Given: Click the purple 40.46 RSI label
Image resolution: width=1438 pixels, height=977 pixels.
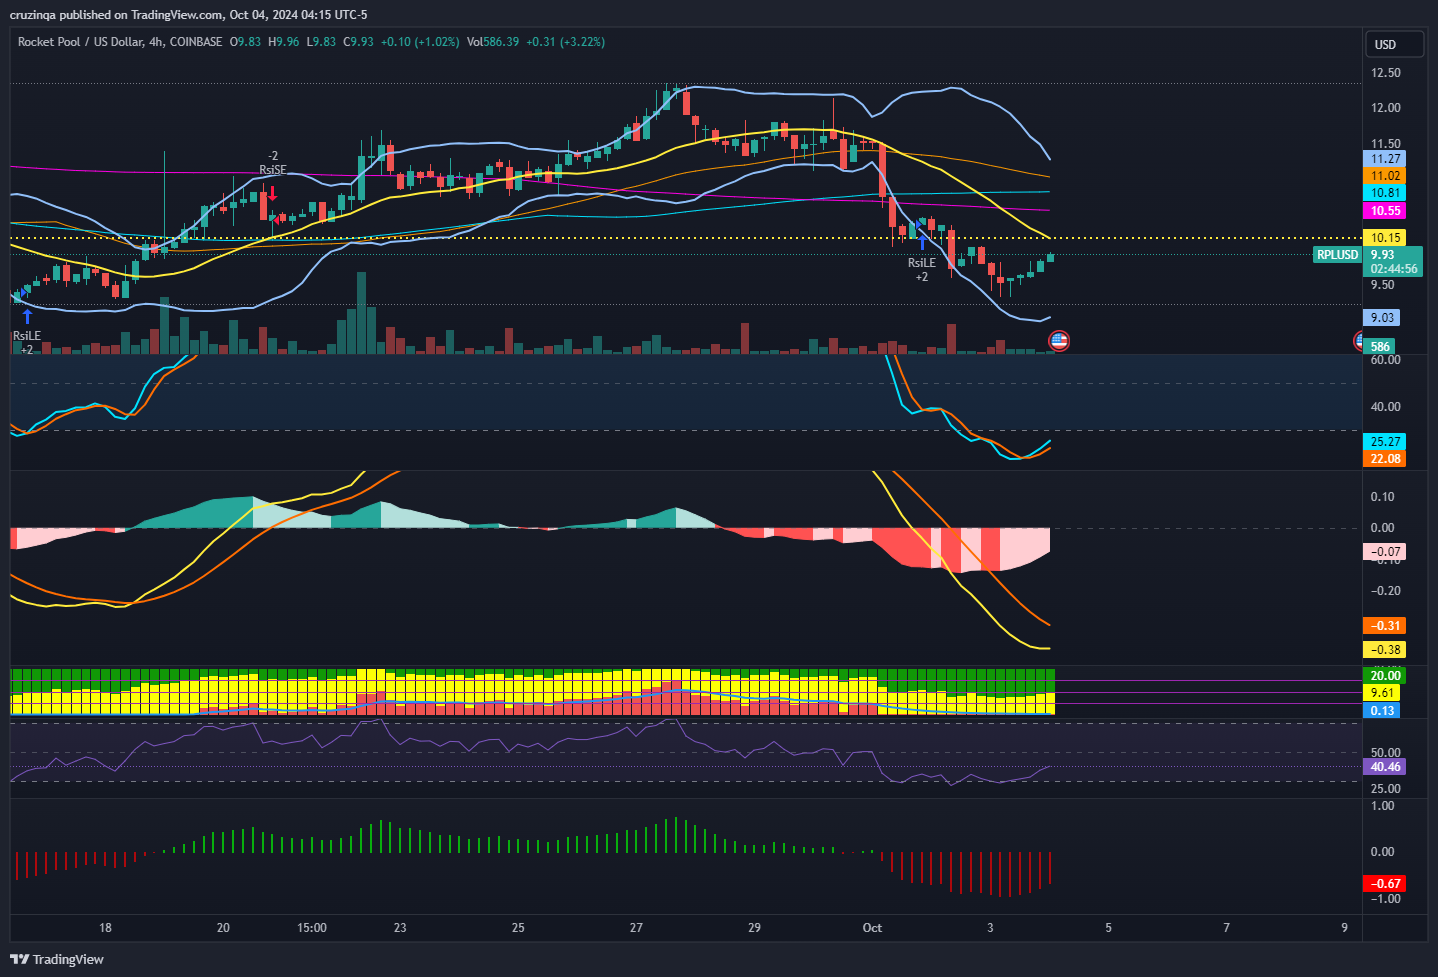Looking at the screenshot, I should pos(1385,767).
